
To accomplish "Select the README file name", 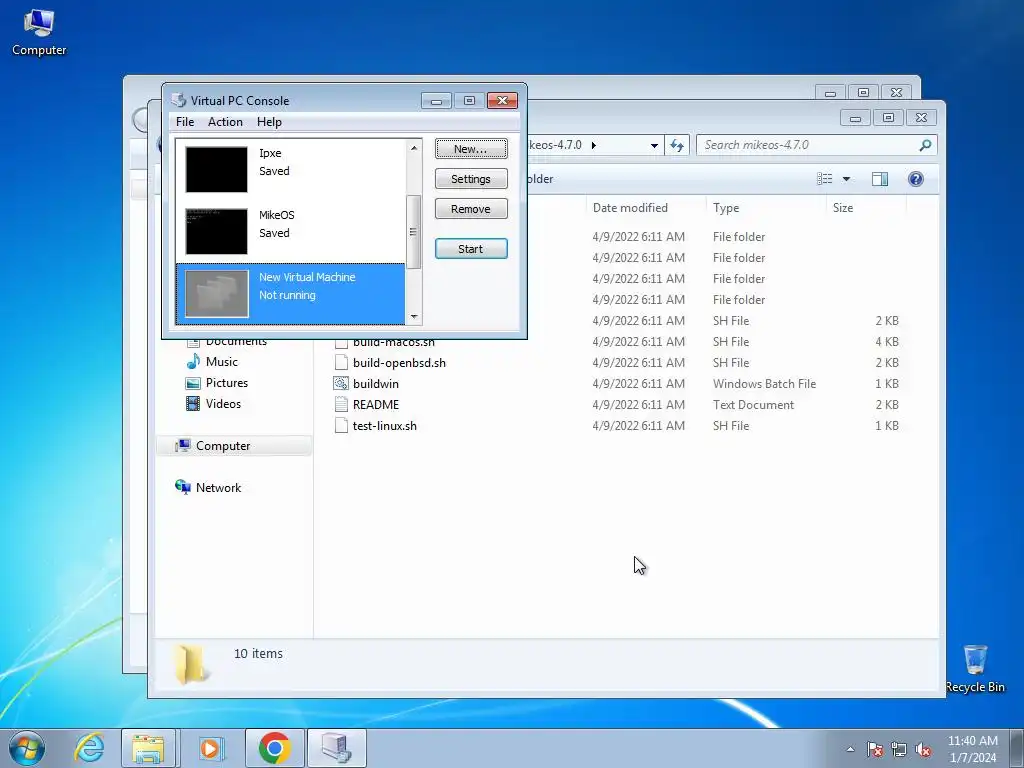I will click(376, 404).
